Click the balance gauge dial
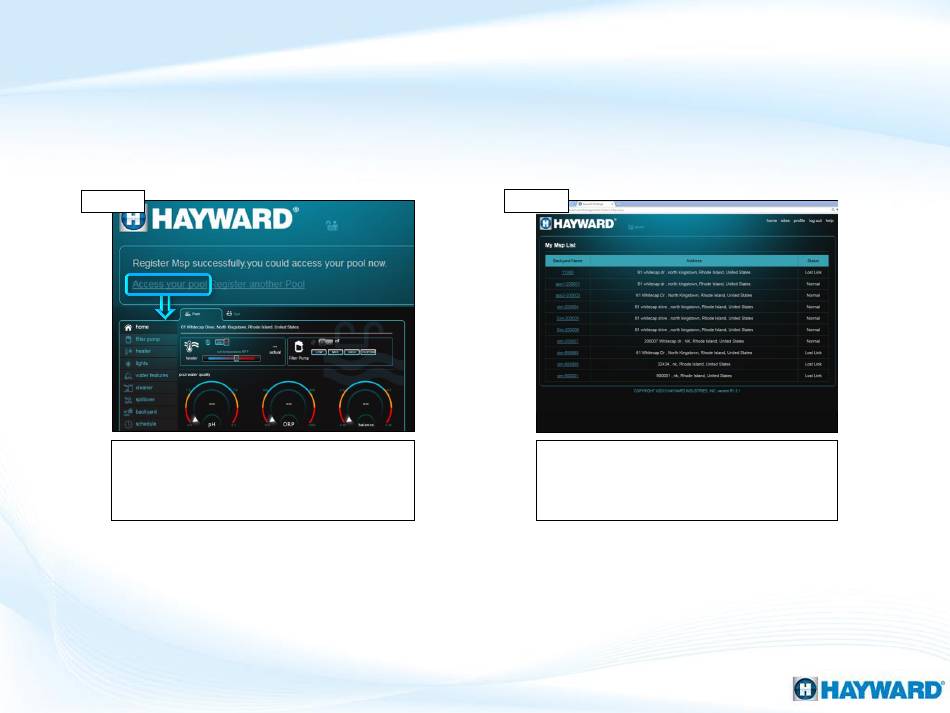This screenshot has height=713, width=950. coord(365,405)
